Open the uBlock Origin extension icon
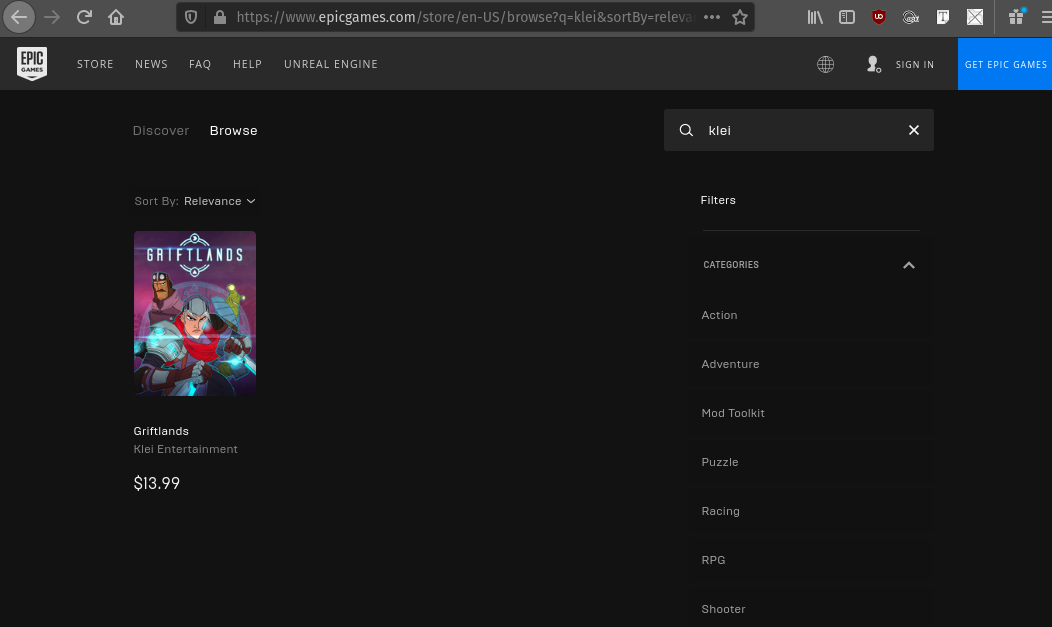 (878, 17)
